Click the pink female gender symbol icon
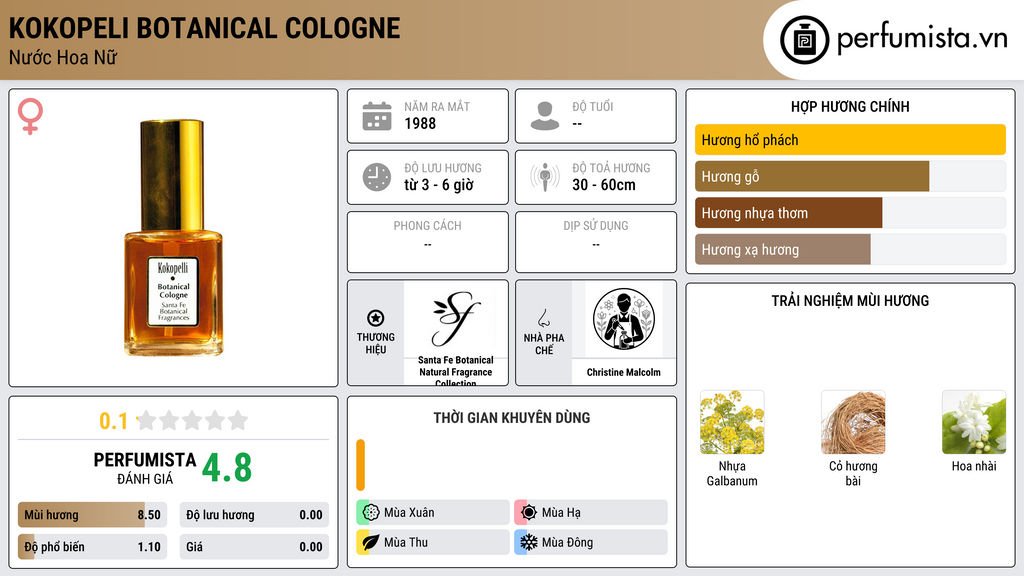This screenshot has width=1024, height=576. coord(30,116)
